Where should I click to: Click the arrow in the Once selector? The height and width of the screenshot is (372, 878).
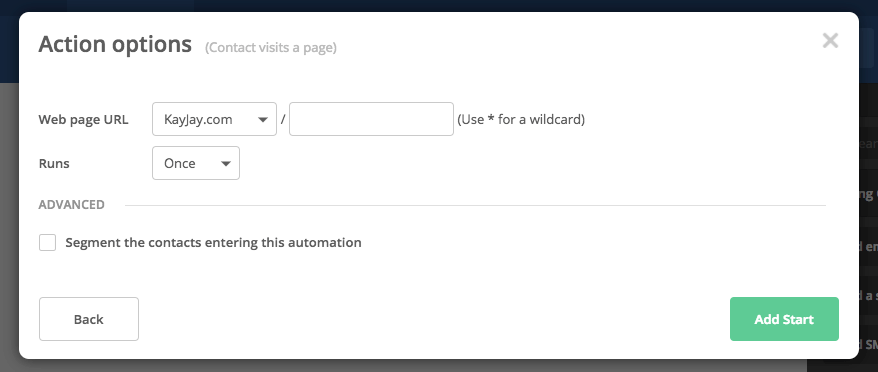point(226,164)
